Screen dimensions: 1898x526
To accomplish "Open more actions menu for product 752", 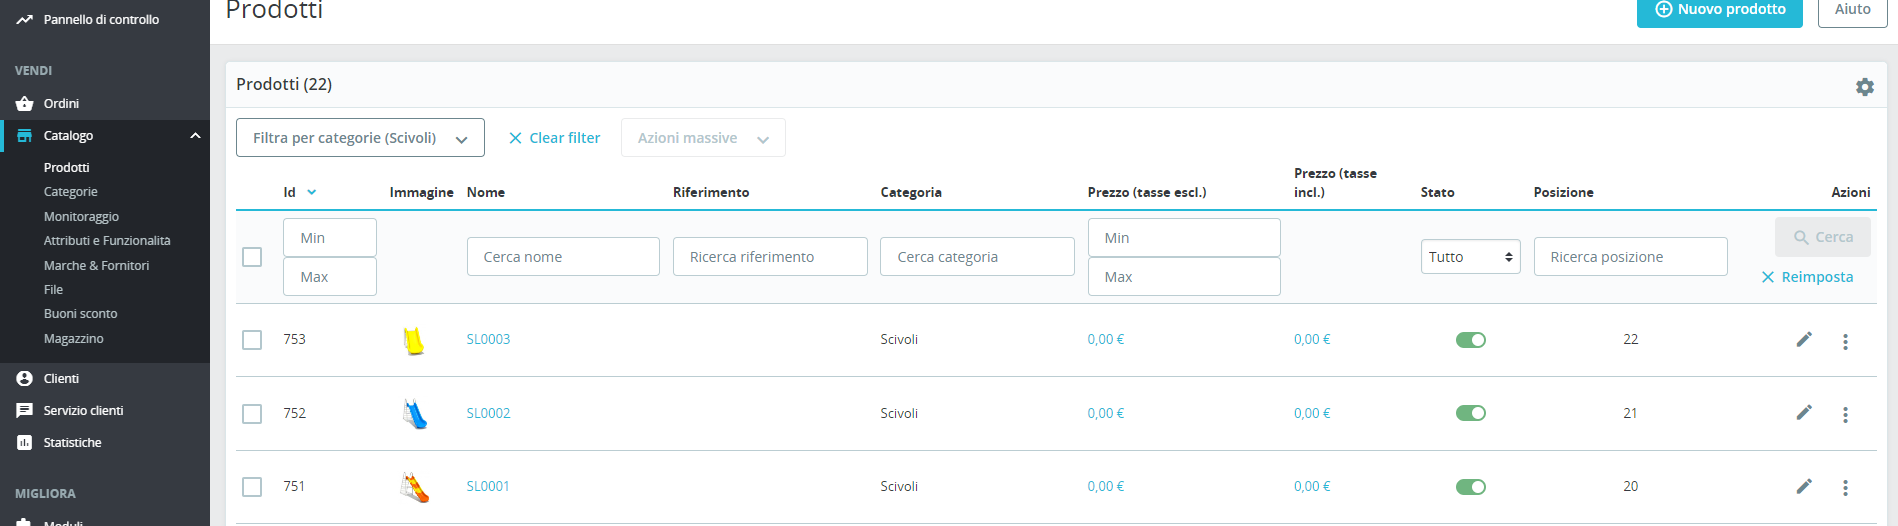I will pos(1845,414).
